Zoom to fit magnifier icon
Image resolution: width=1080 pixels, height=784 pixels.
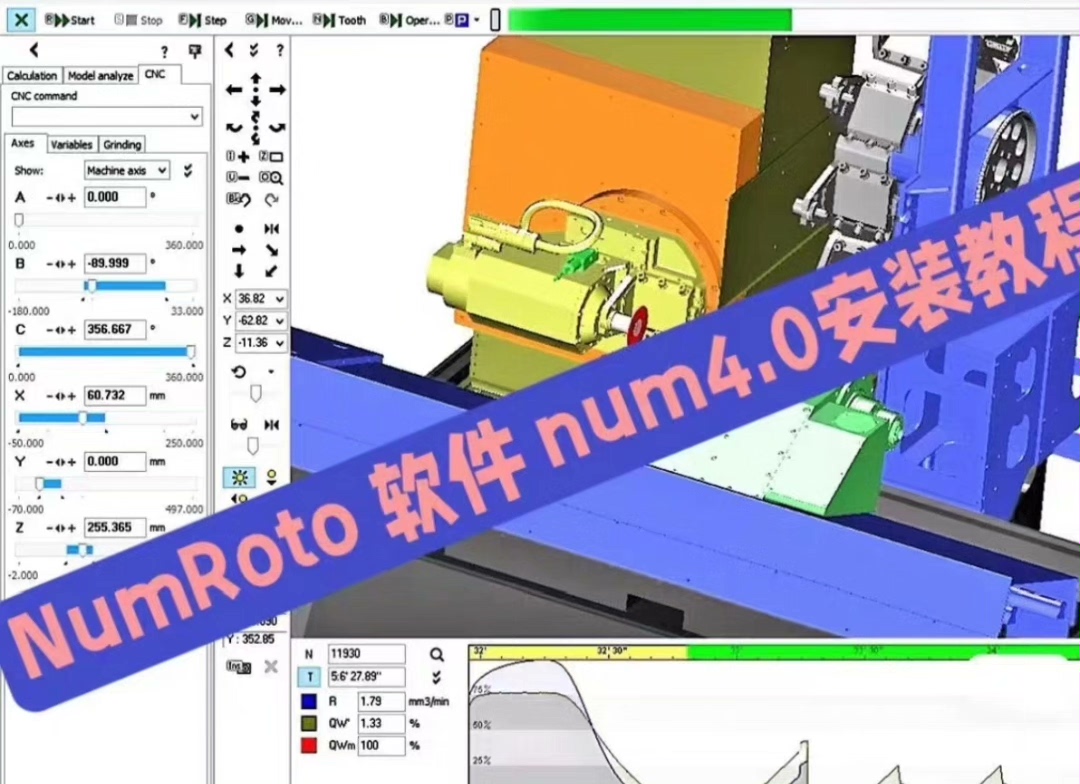pyautogui.click(x=271, y=178)
